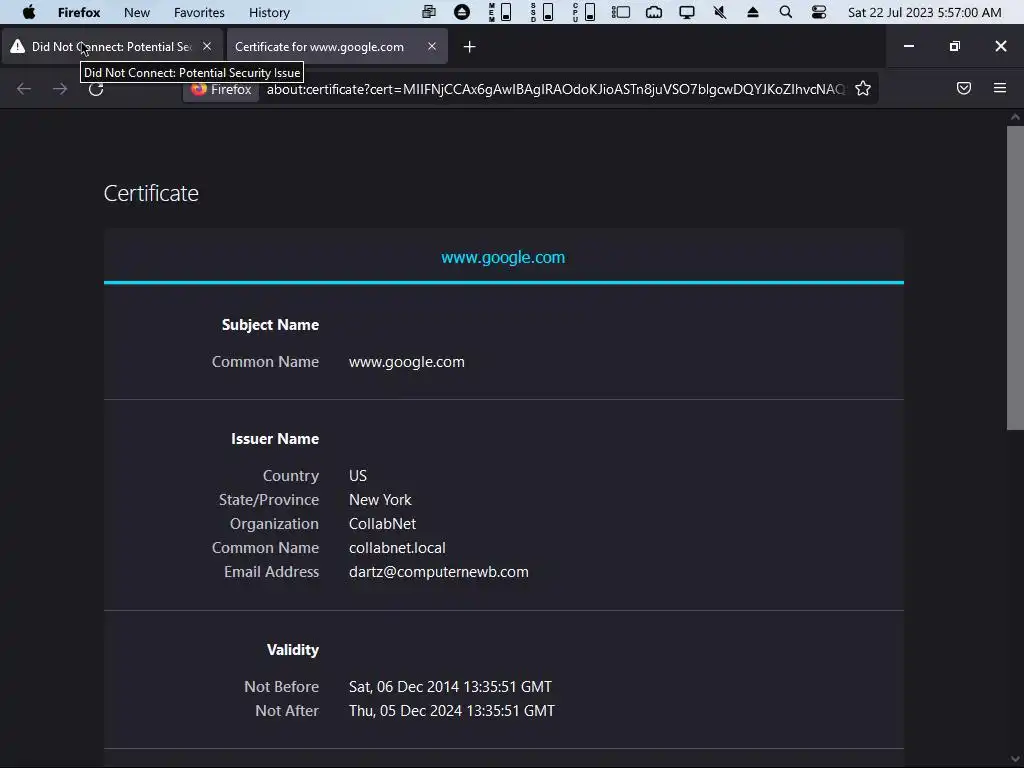Viewport: 1024px width, 768px height.
Task: Click the scrollbar up arrow
Action: coord(1015,118)
